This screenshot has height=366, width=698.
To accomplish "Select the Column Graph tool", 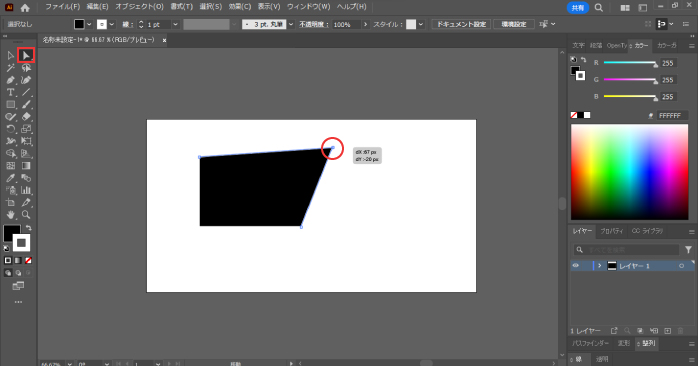I will pyautogui.click(x=26, y=190).
